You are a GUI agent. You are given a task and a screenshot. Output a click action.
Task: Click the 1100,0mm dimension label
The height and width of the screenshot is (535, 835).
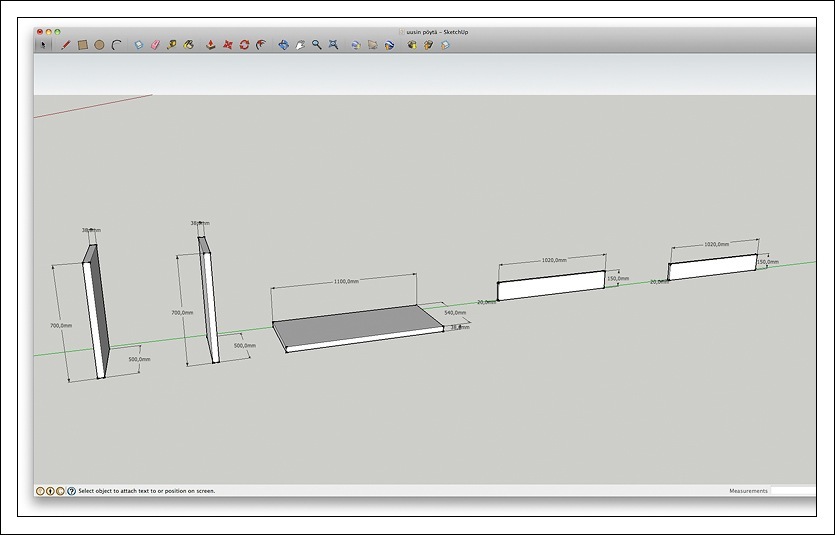point(346,281)
